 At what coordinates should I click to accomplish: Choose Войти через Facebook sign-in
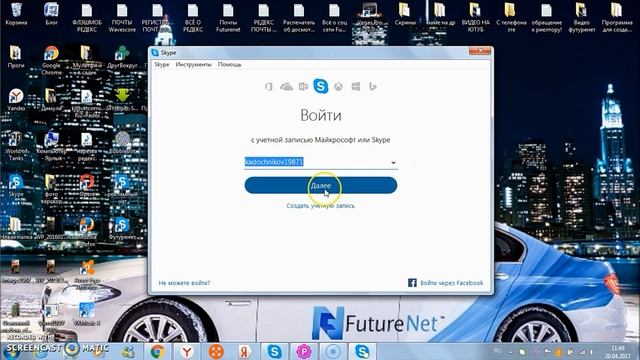(445, 283)
